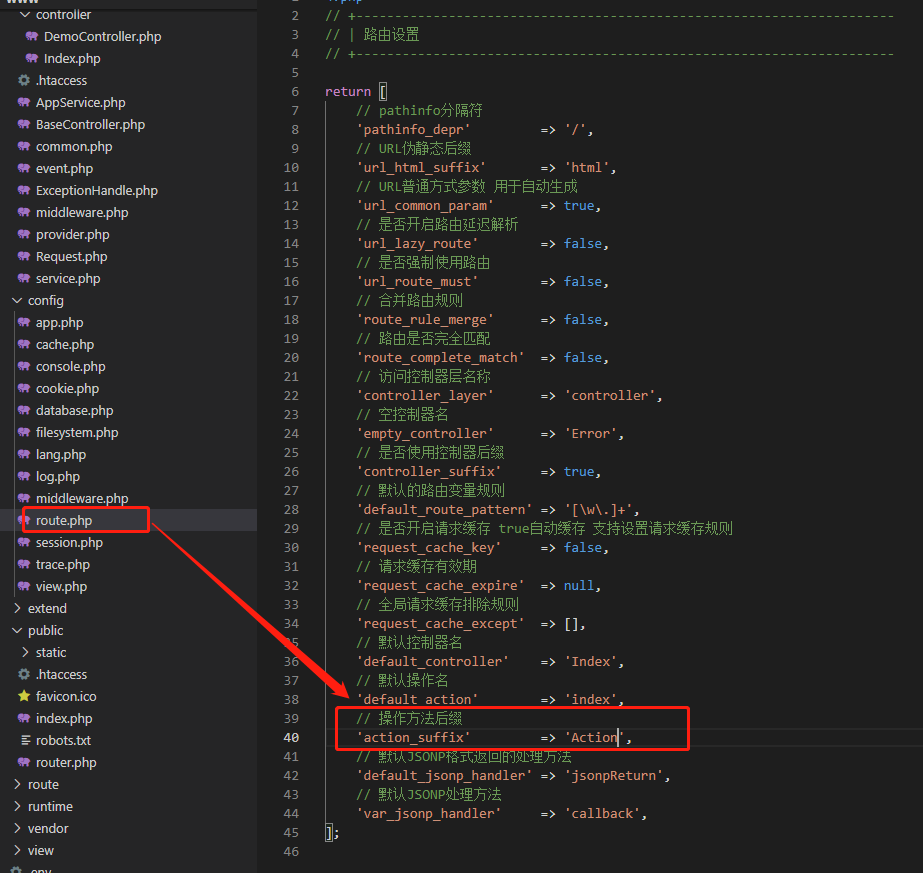Image resolution: width=923 pixels, height=873 pixels.
Task: Click the 'Error' value on line 24
Action: pyautogui.click(x=590, y=433)
